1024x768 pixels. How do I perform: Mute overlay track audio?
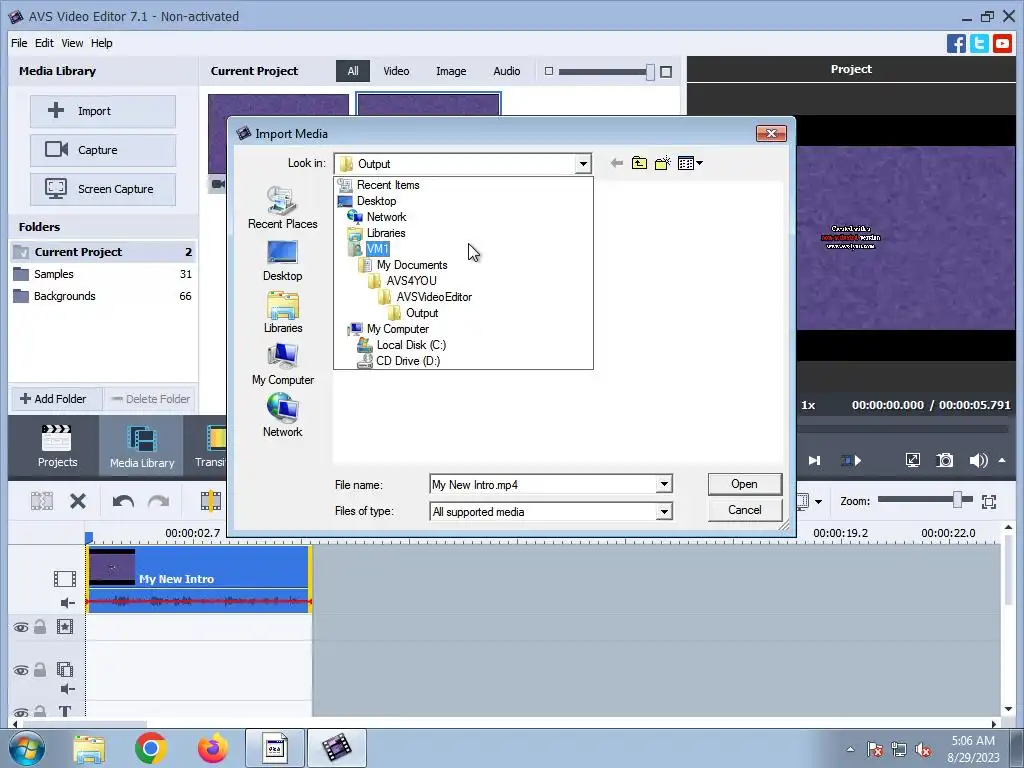[x=67, y=689]
